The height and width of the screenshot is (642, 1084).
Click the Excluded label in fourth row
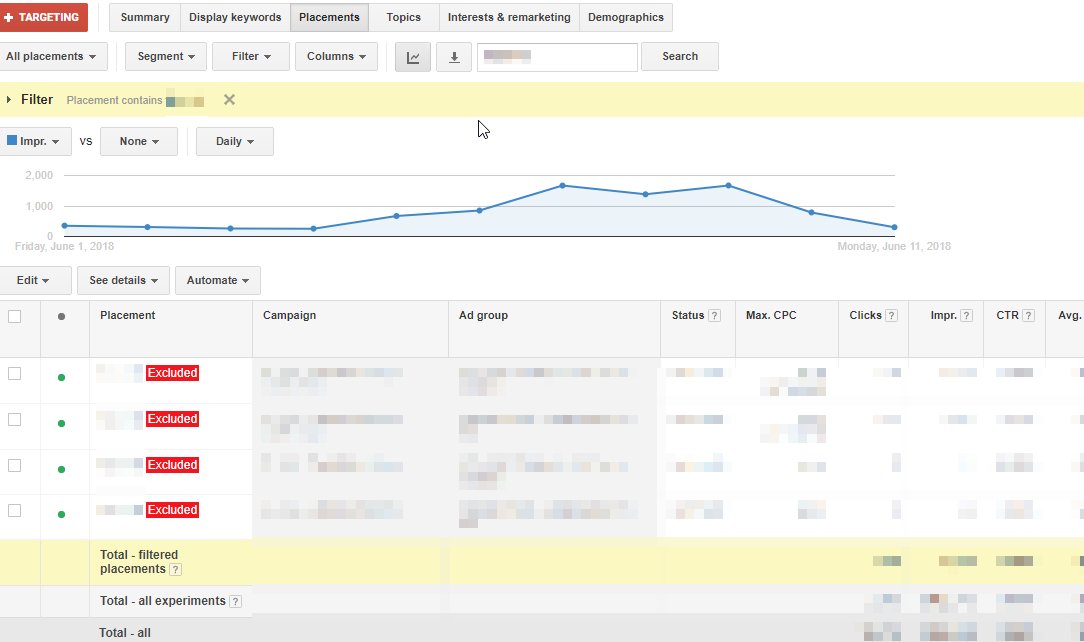172,510
